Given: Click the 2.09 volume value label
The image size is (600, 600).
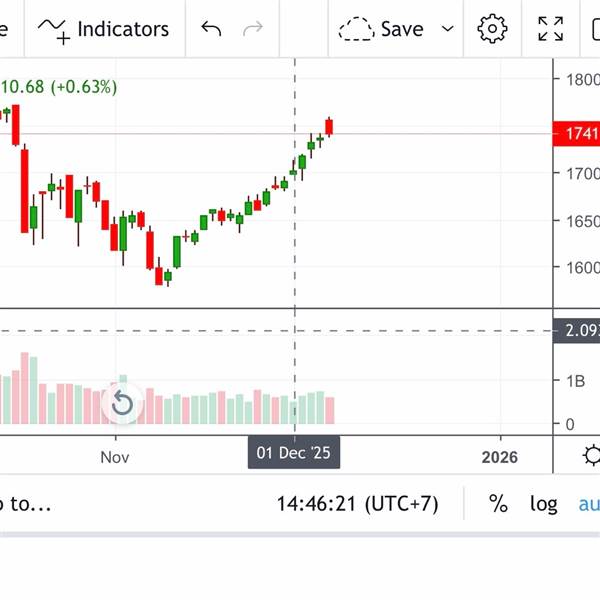Looking at the screenshot, I should click(x=579, y=331).
